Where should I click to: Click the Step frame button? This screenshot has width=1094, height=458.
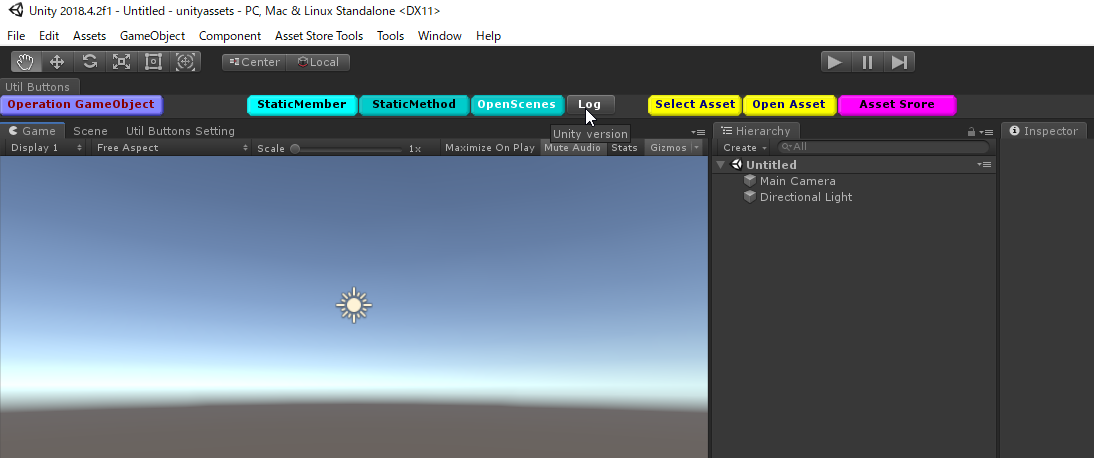pos(899,62)
